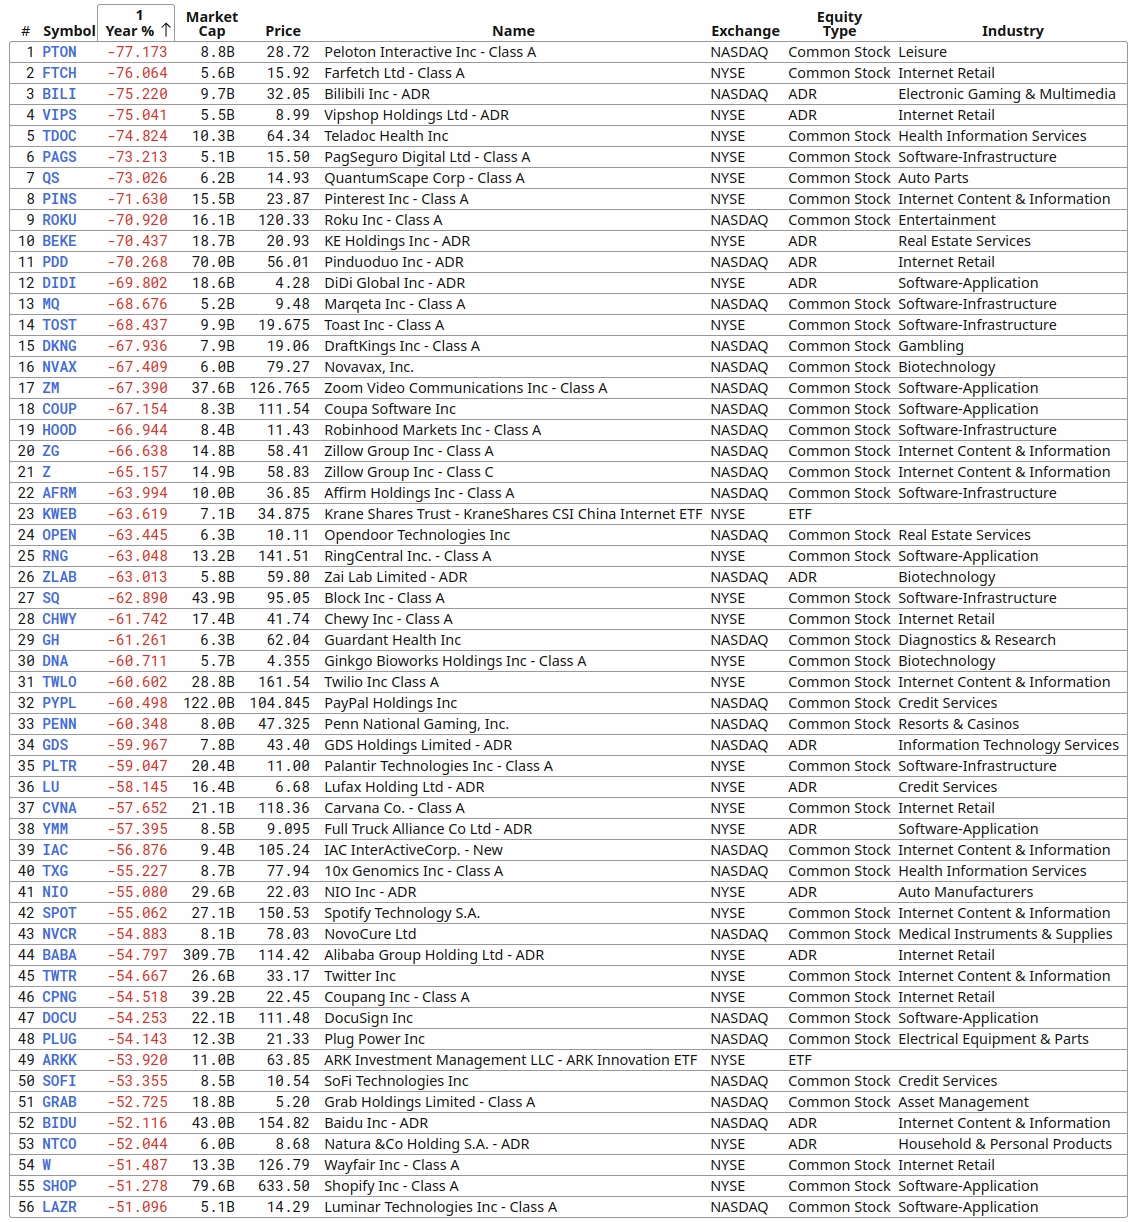The width and height of the screenshot is (1132, 1222).
Task: Open the PINS ticker link
Action: (x=59, y=199)
